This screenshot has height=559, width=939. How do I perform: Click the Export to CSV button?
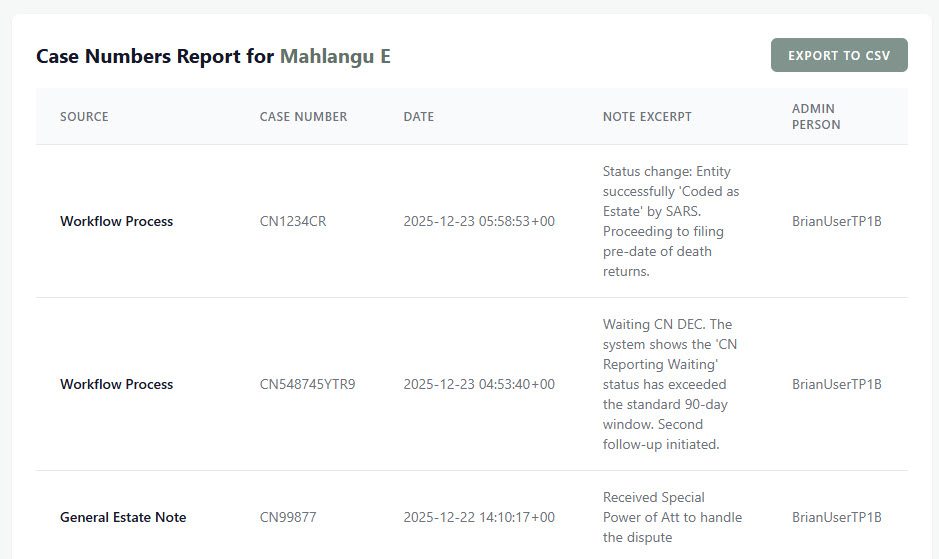(839, 55)
